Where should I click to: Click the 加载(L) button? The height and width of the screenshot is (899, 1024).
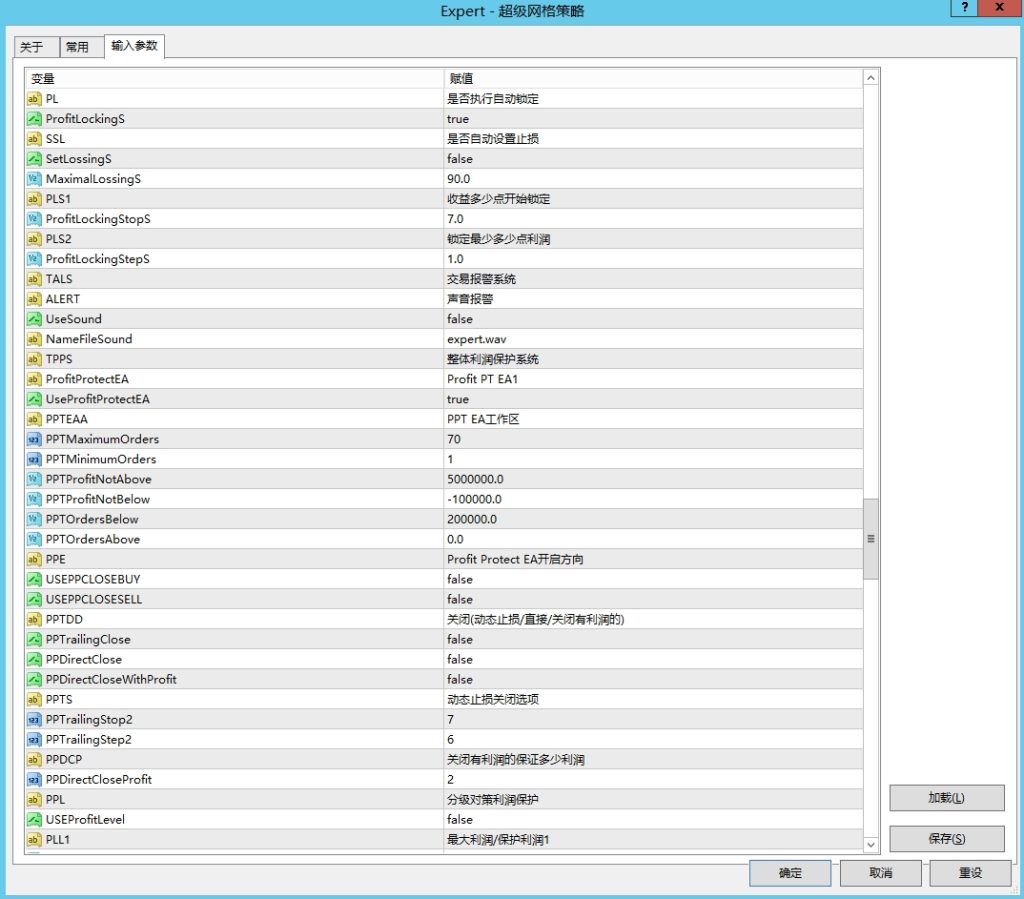coord(946,798)
